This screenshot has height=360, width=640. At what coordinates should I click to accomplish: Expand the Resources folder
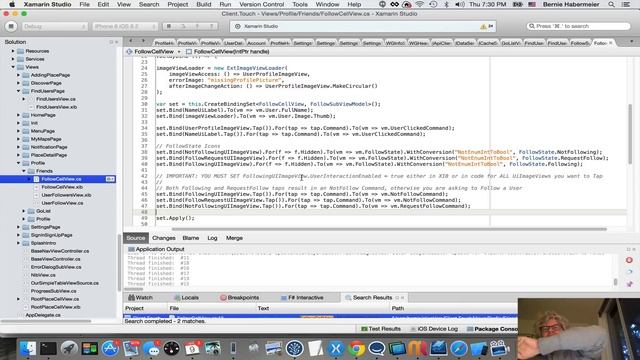click(x=13, y=51)
